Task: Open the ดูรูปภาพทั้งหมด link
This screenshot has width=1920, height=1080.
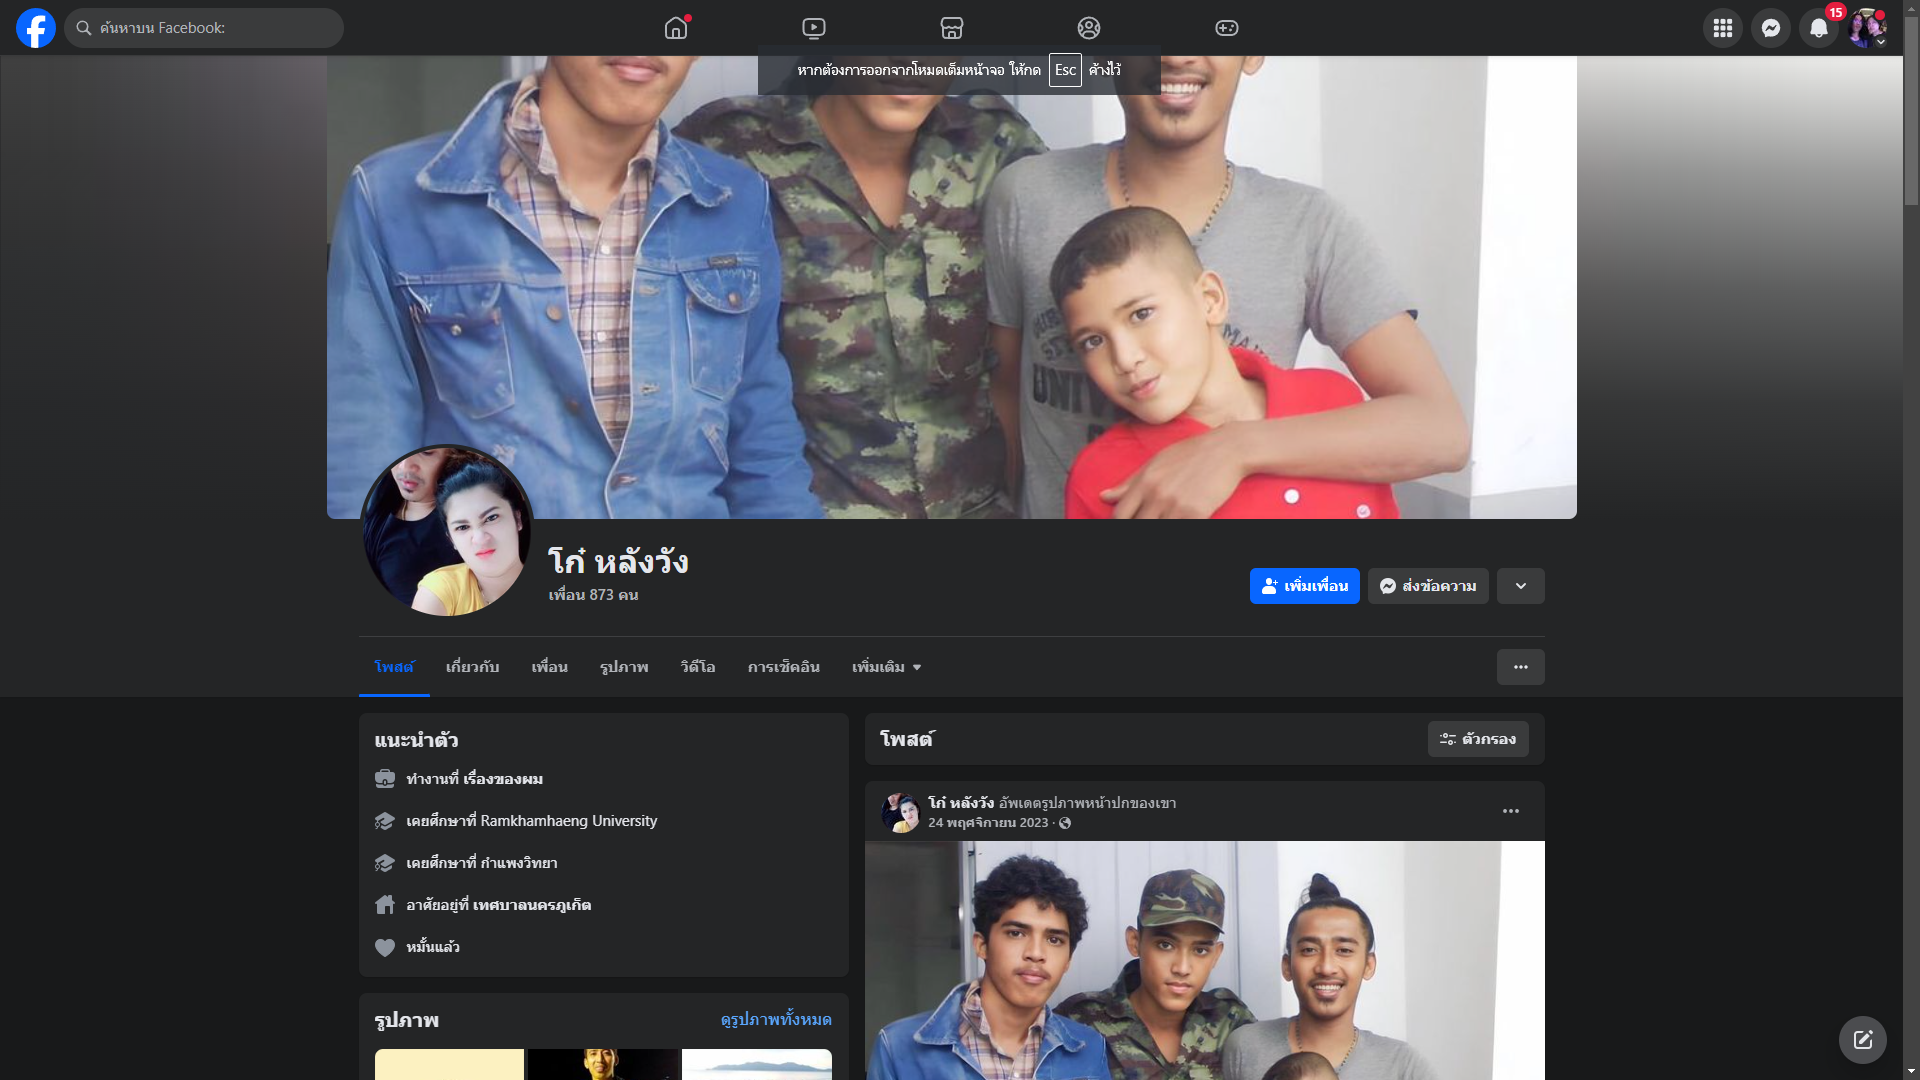Action: [x=776, y=1019]
